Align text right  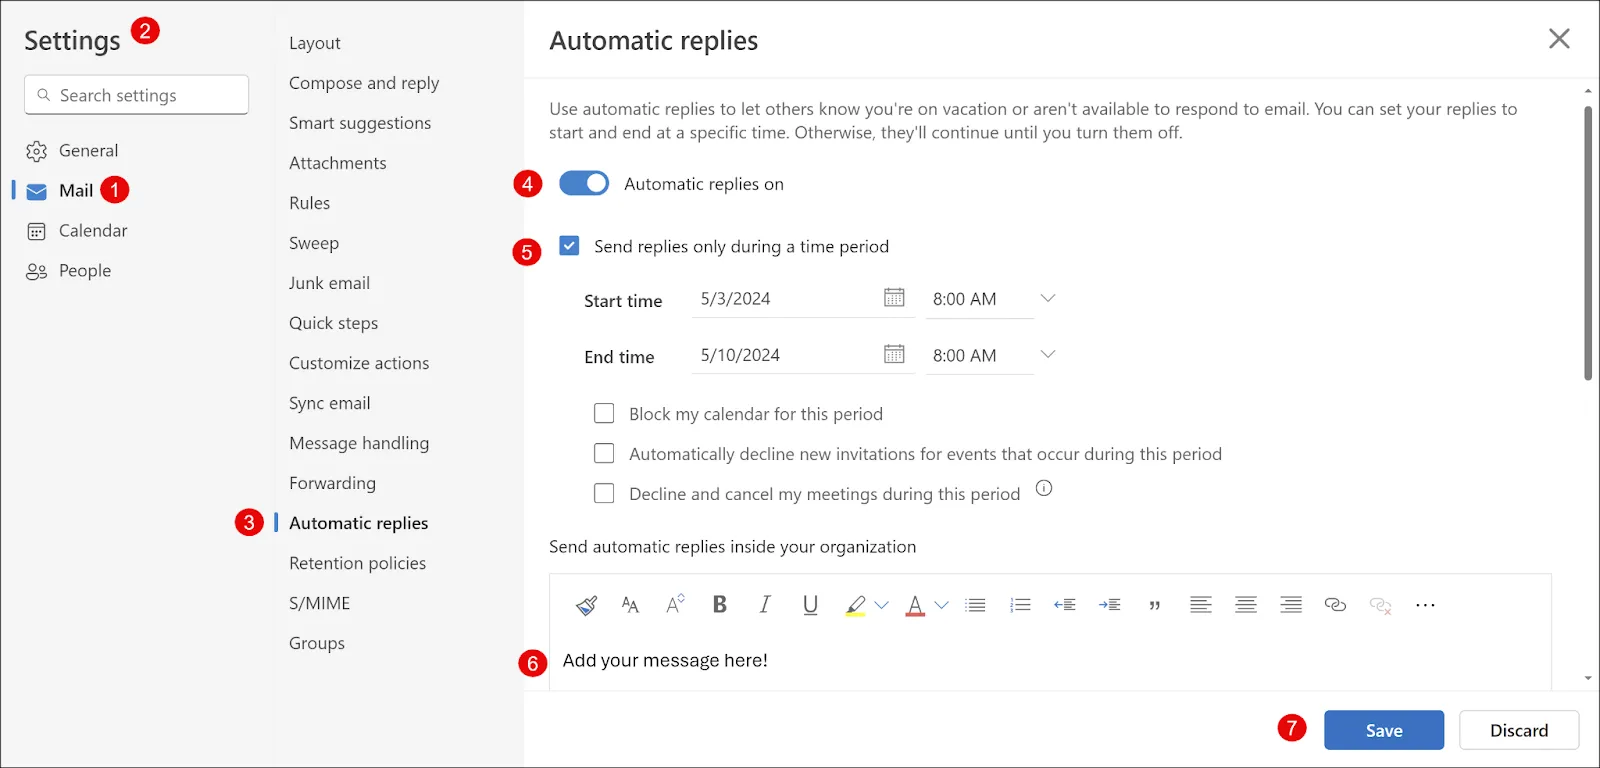[x=1291, y=605]
